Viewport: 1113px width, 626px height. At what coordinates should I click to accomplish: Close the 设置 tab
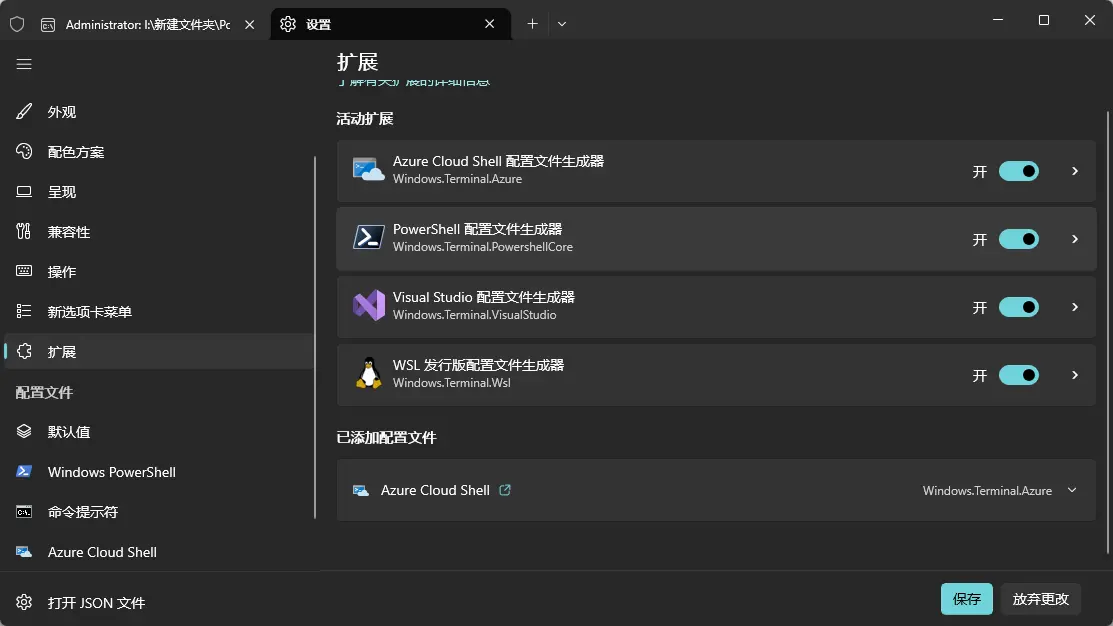coord(490,24)
